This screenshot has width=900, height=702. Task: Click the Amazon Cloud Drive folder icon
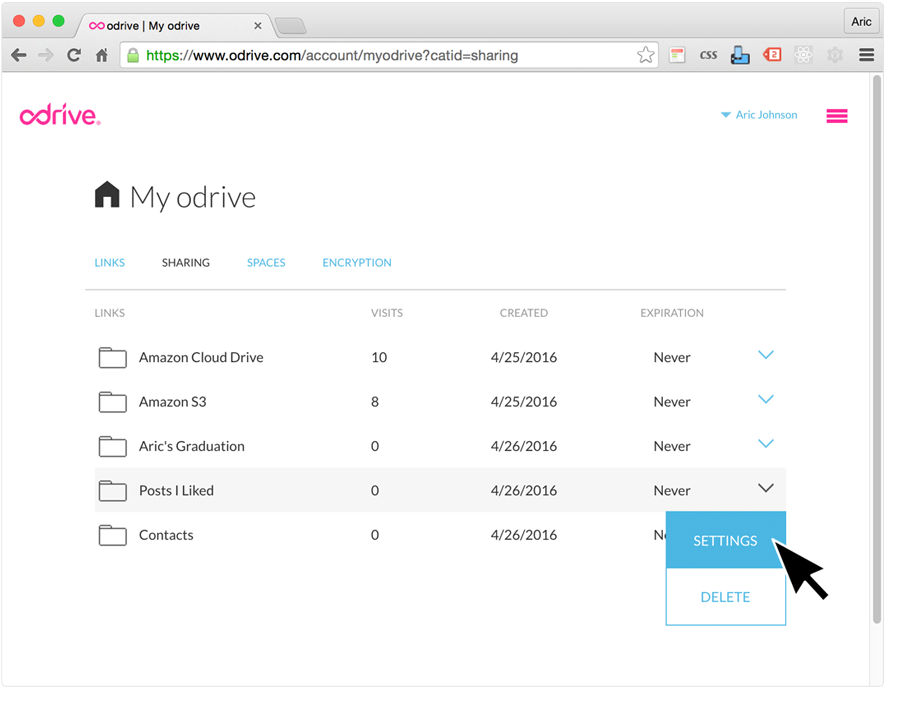(112, 358)
